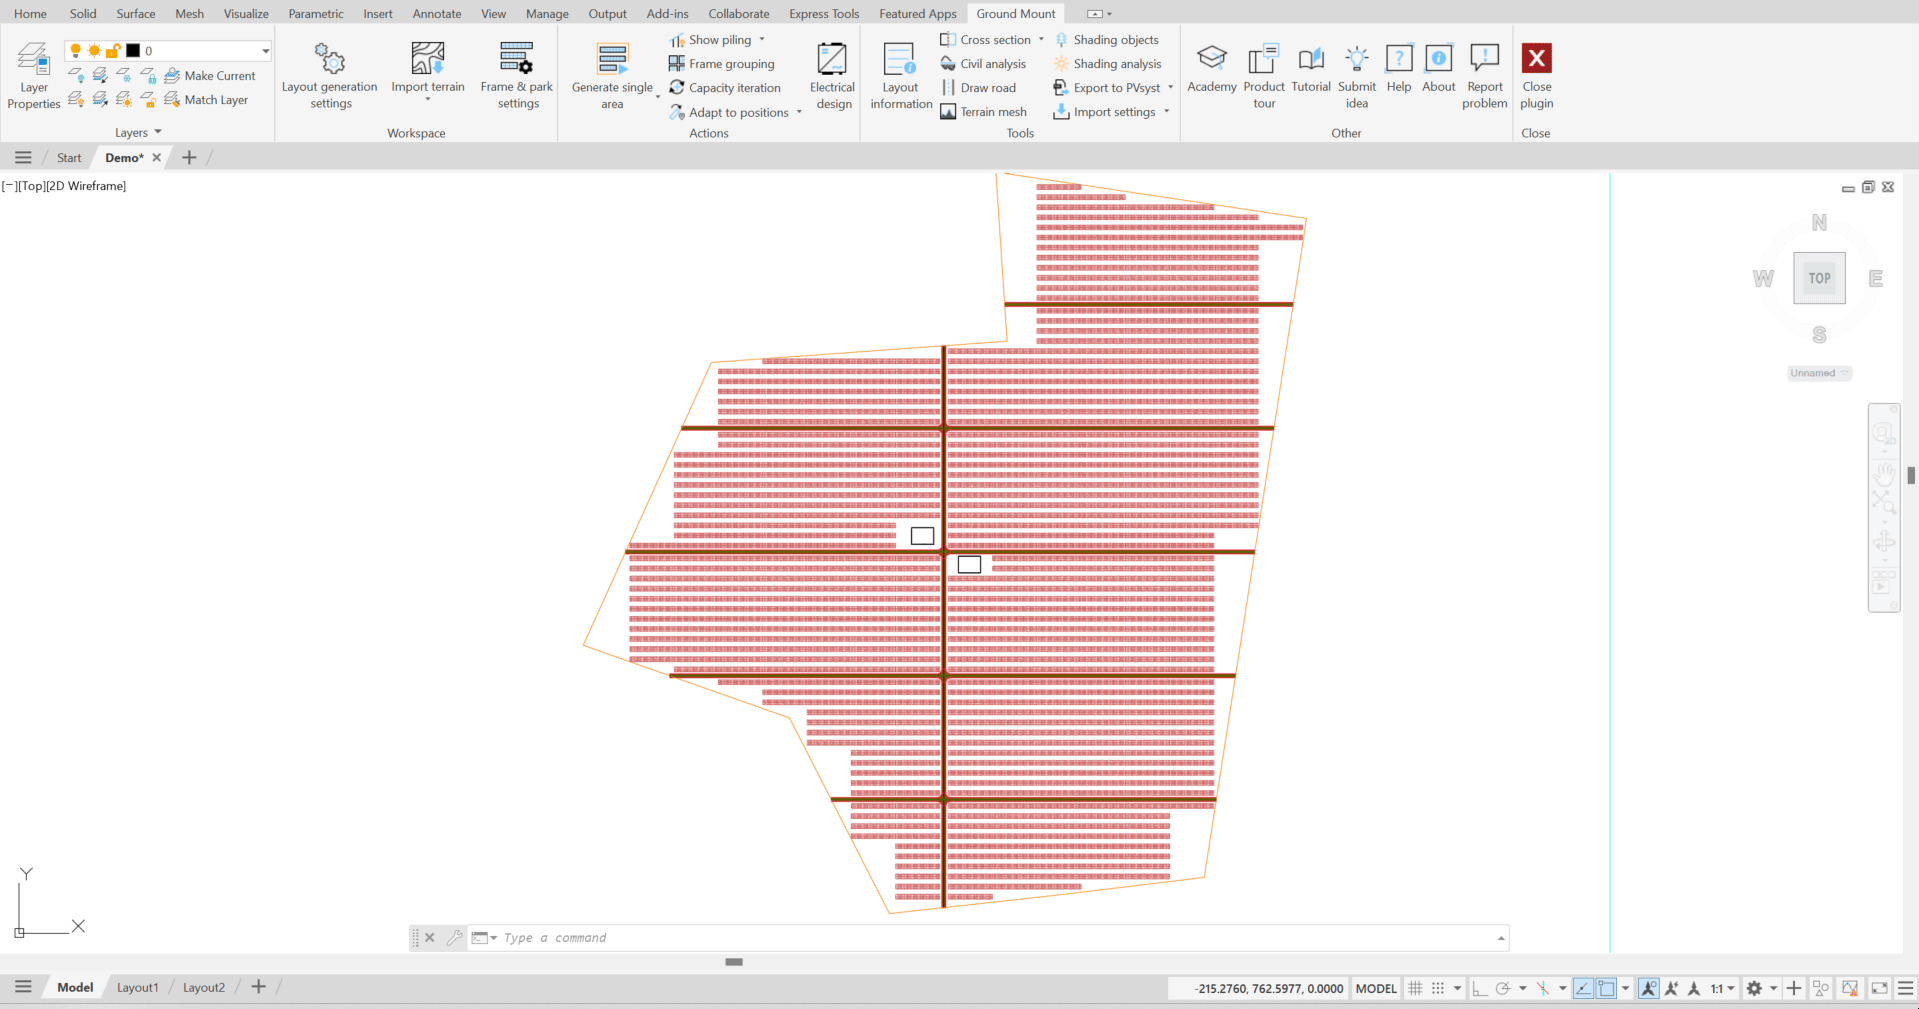Toggle layer 0 on/off lightbulb
This screenshot has height=1009, width=1919.
[75, 51]
